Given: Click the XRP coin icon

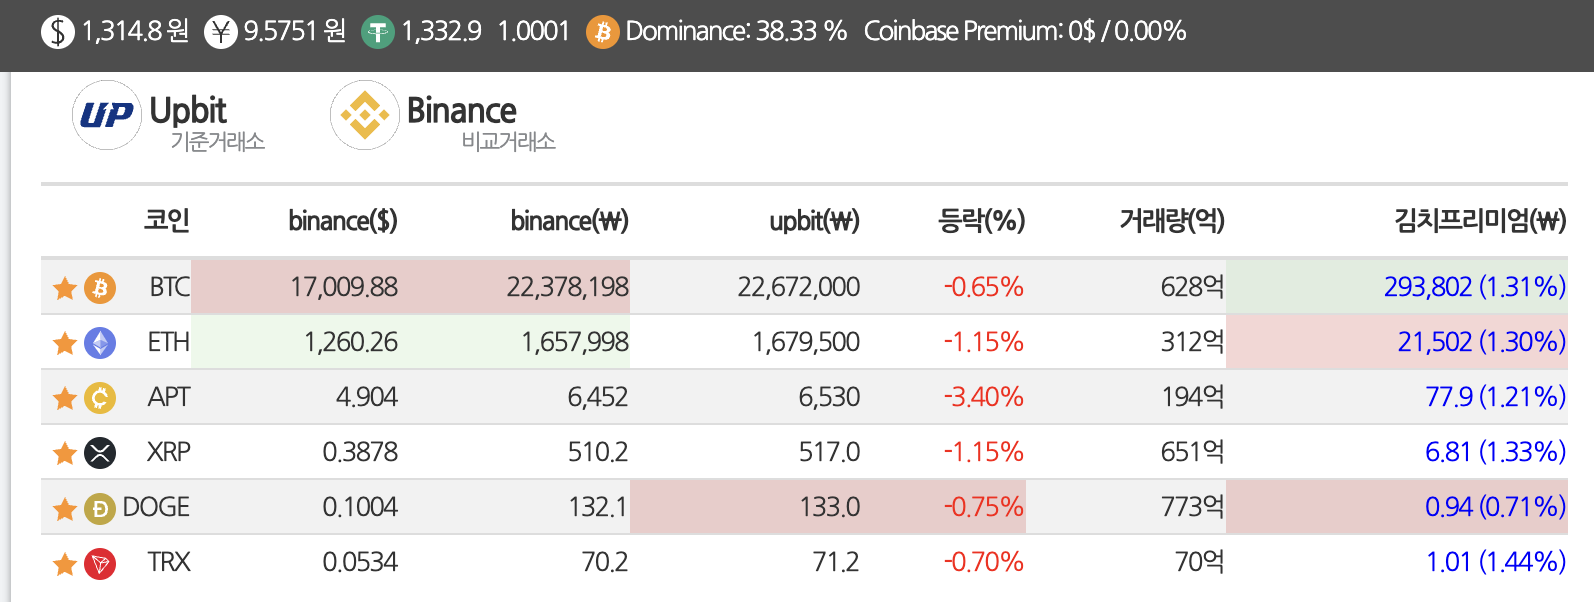Looking at the screenshot, I should (100, 453).
